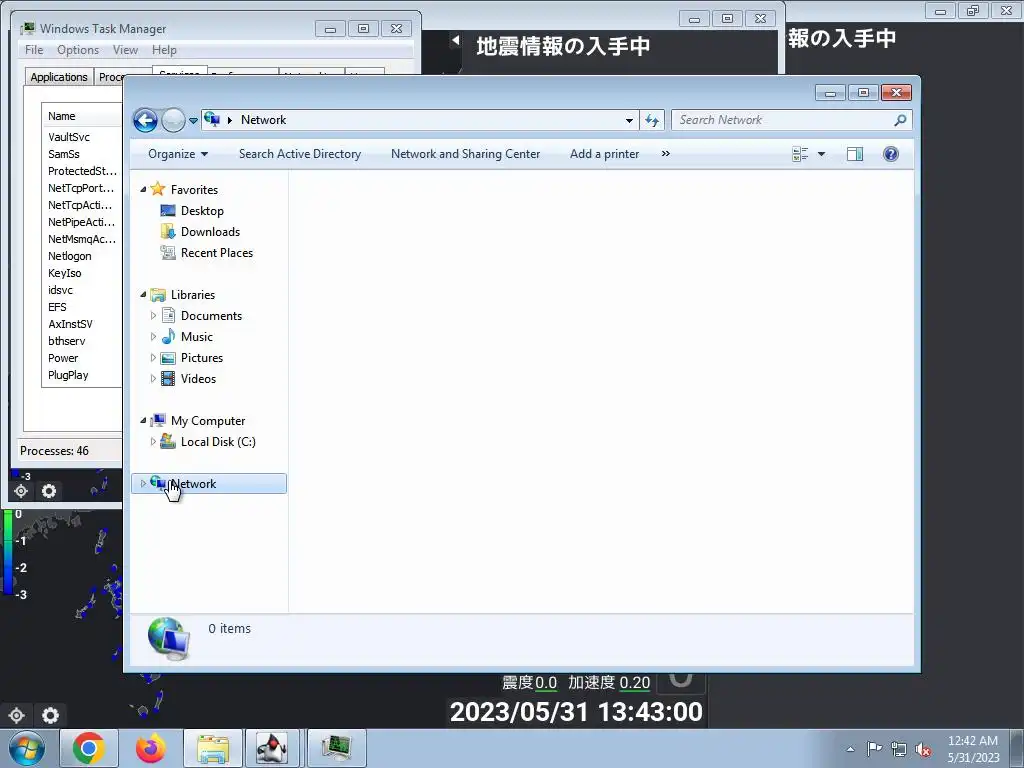The image size is (1024, 768).
Task: Click left arrow beside 地震情報の入手中
Action: 455,40
